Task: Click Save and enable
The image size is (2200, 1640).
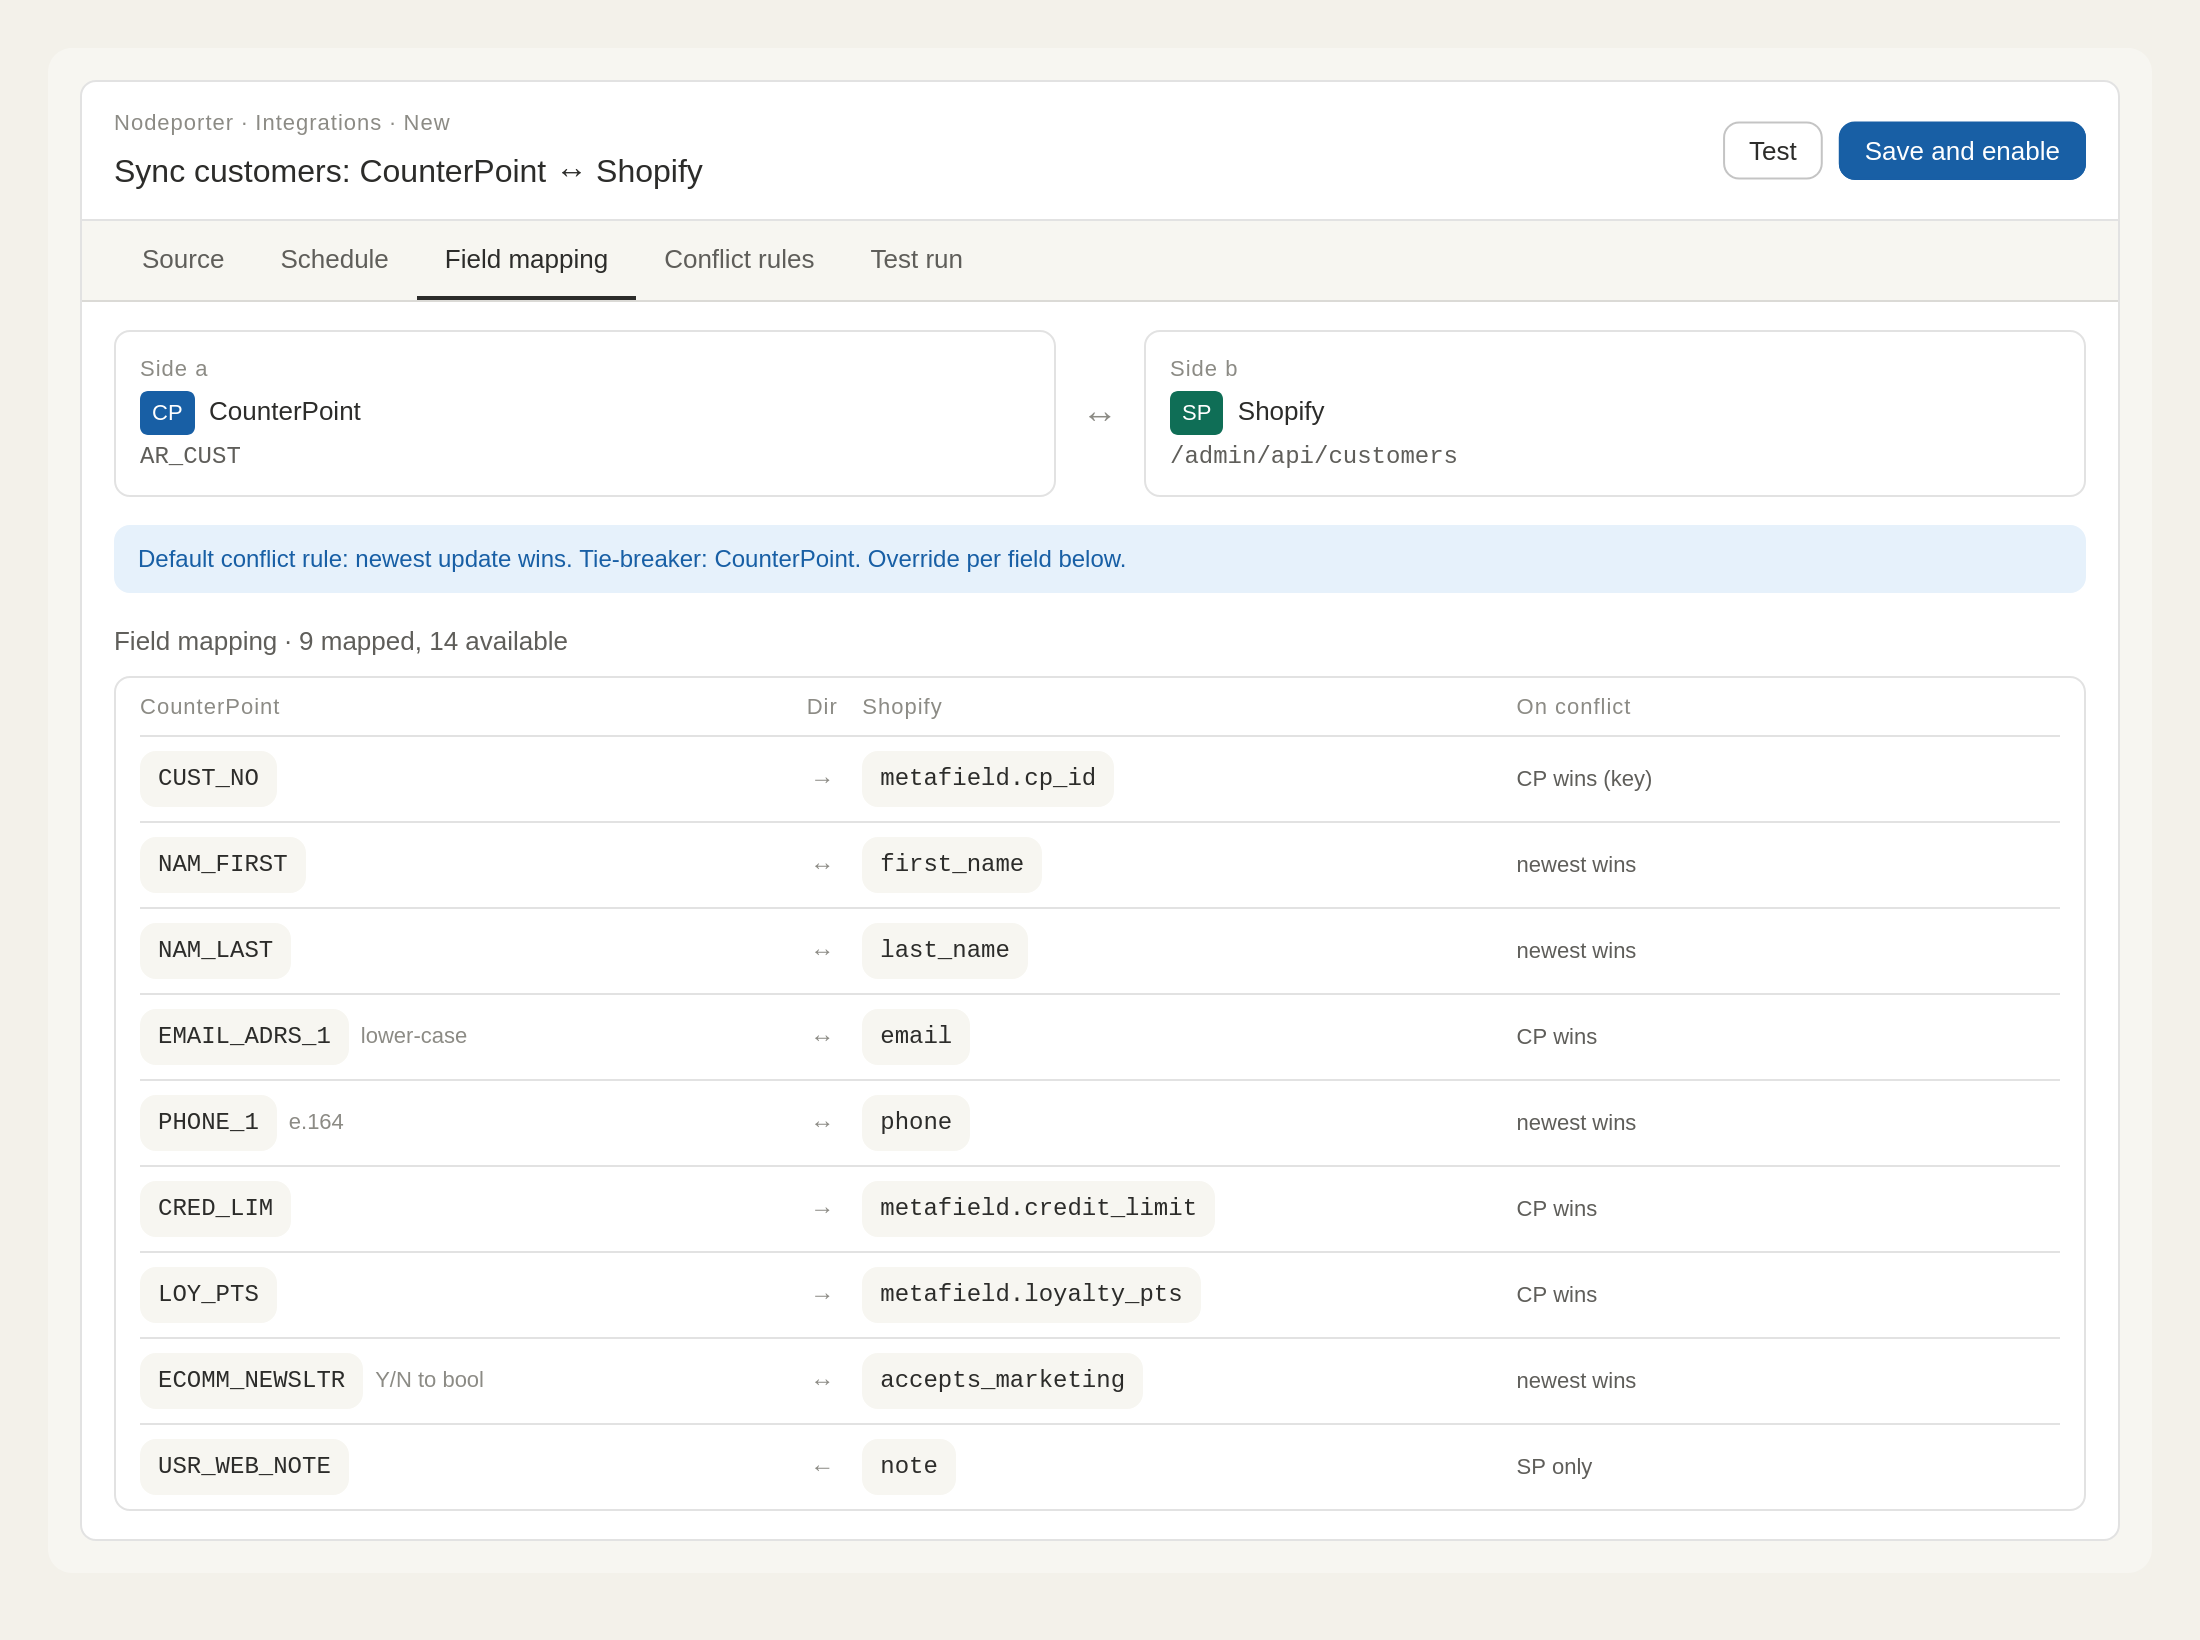Action: point(1961,151)
